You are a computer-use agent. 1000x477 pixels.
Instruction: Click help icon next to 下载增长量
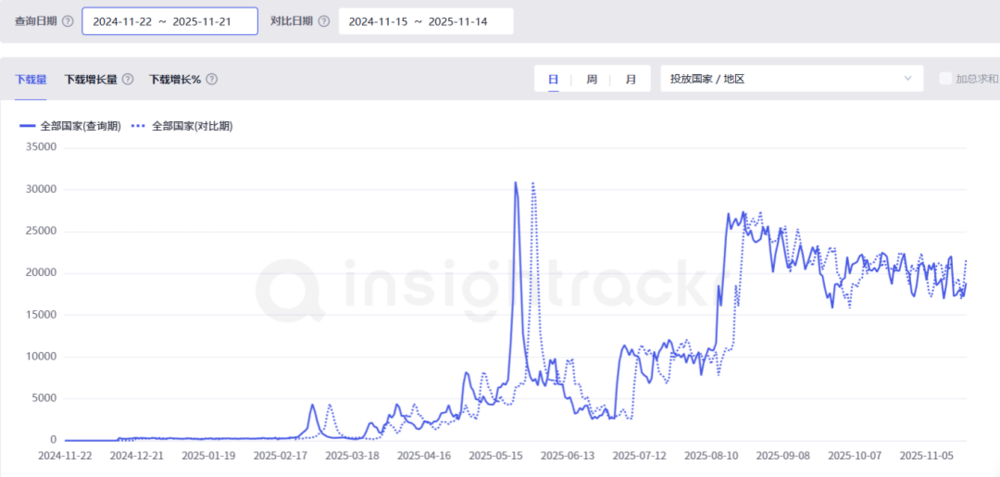point(128,79)
